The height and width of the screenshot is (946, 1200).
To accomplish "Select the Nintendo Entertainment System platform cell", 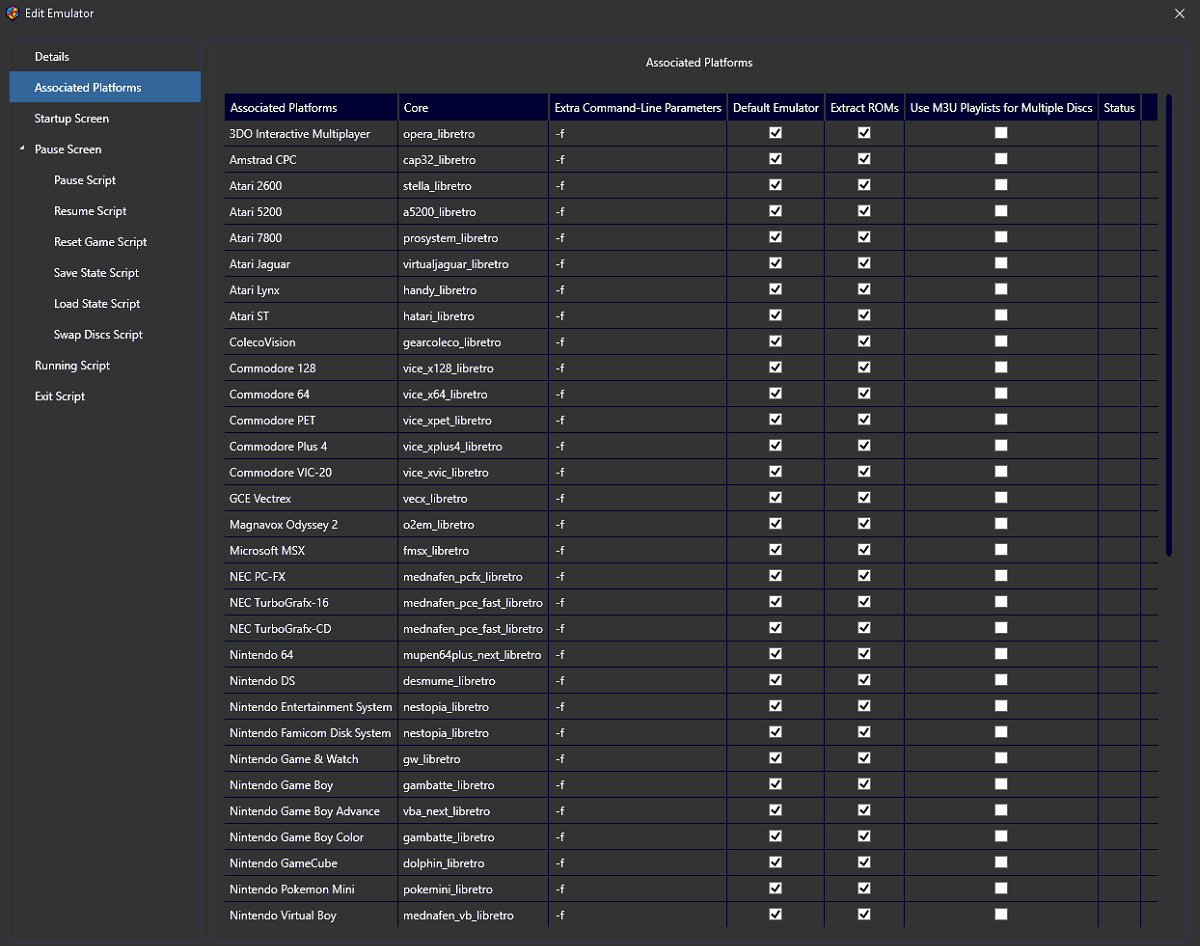I will [x=311, y=707].
